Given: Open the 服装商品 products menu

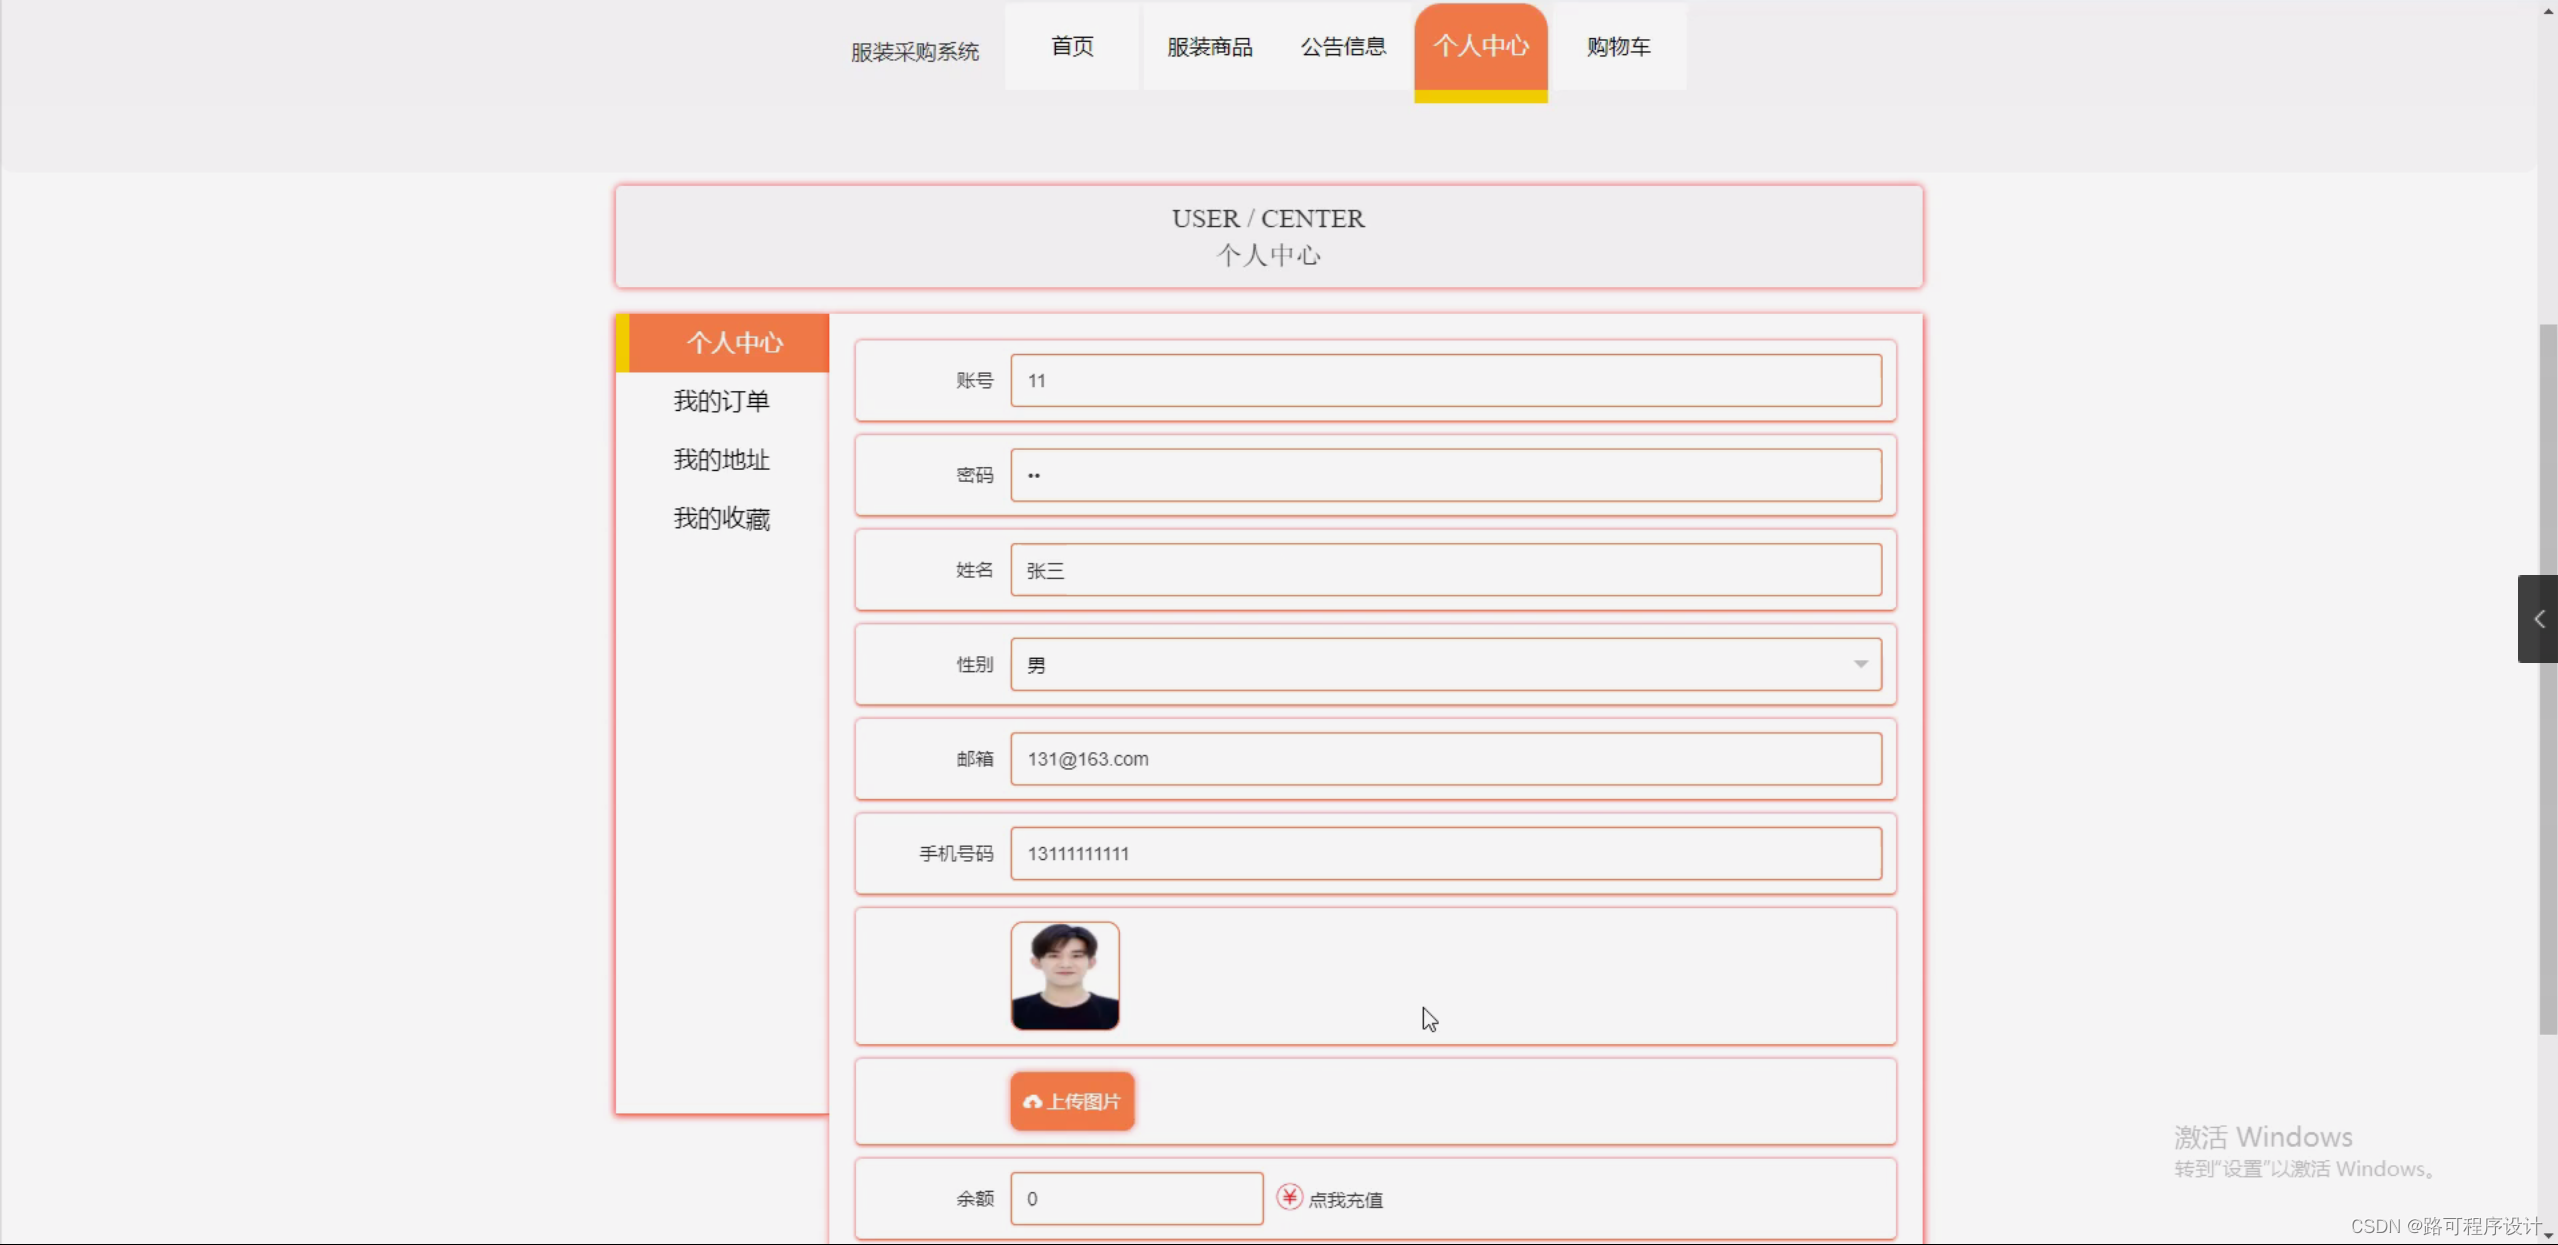Looking at the screenshot, I should [x=1209, y=46].
